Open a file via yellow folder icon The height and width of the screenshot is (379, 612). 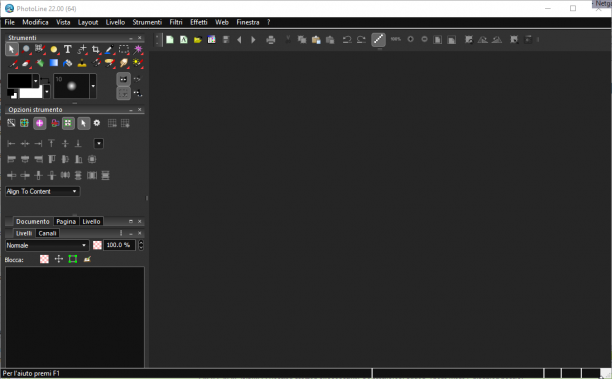tap(197, 39)
